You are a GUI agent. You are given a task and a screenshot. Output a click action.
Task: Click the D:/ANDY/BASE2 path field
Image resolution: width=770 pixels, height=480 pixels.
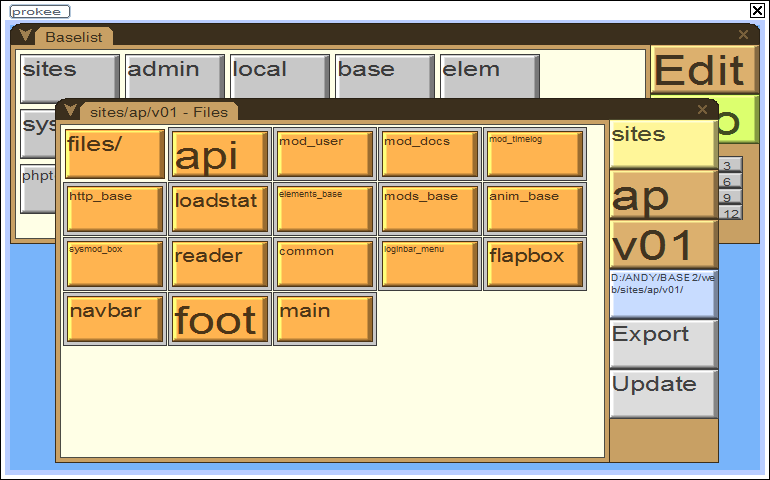[663, 293]
